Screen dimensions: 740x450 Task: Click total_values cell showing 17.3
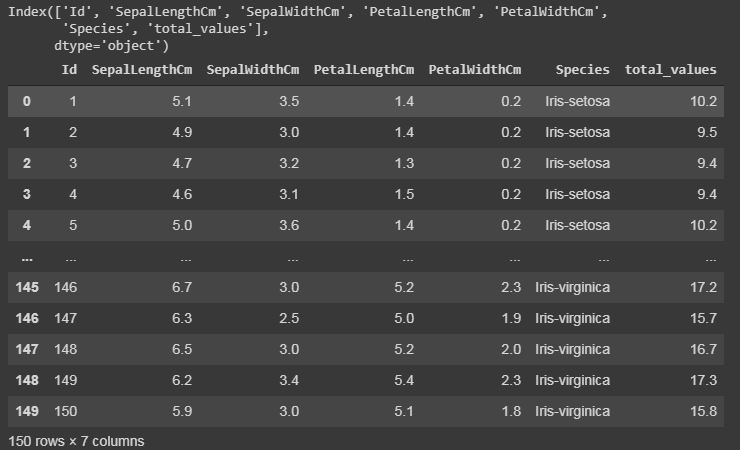coord(703,380)
